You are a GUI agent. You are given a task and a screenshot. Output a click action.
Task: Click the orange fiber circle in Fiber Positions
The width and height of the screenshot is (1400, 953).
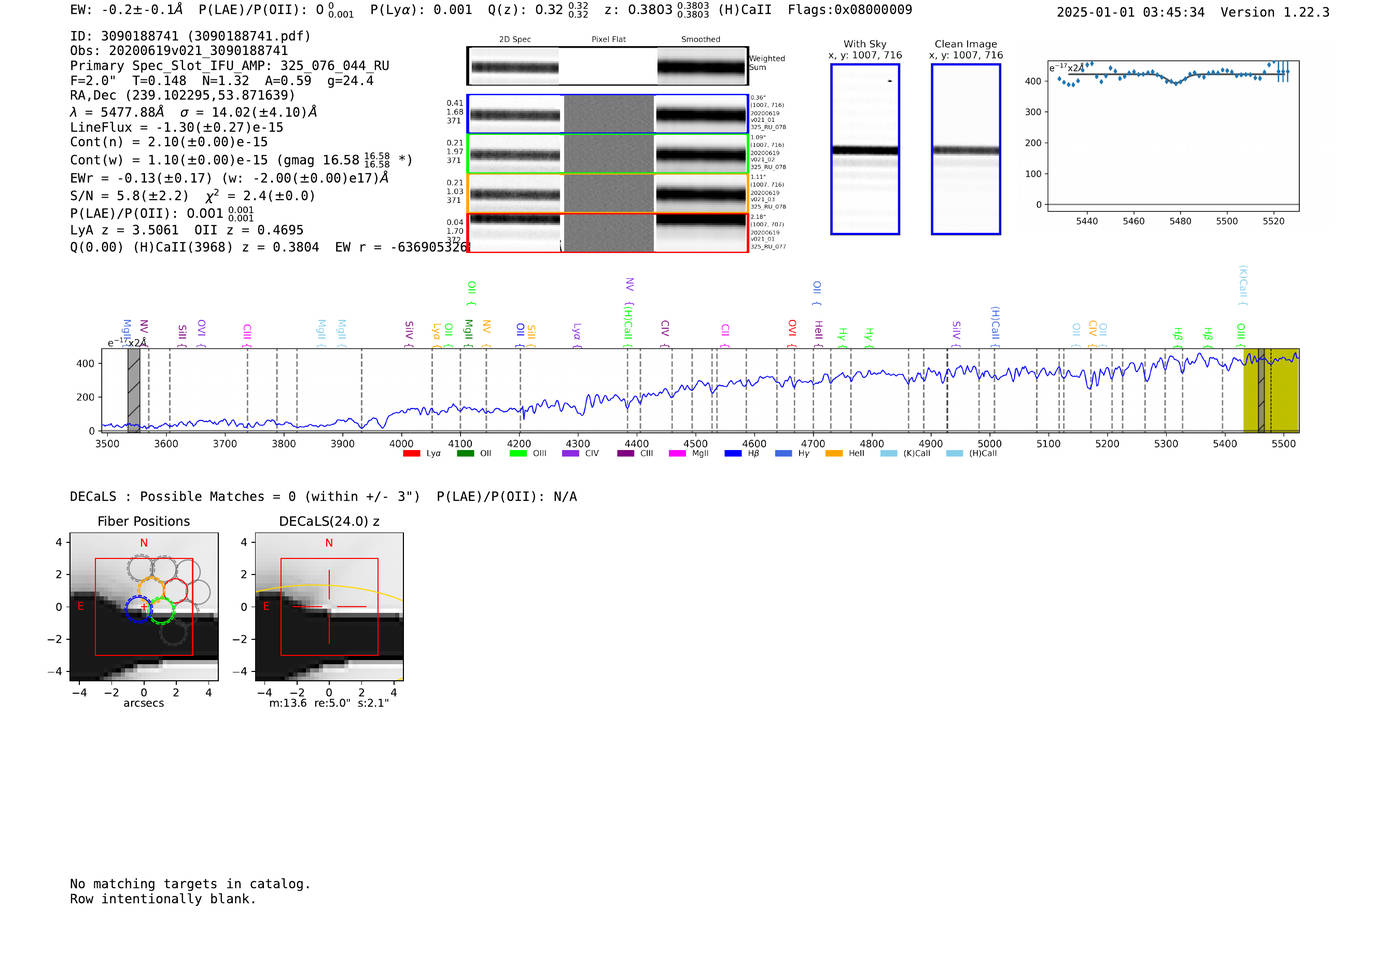(151, 589)
